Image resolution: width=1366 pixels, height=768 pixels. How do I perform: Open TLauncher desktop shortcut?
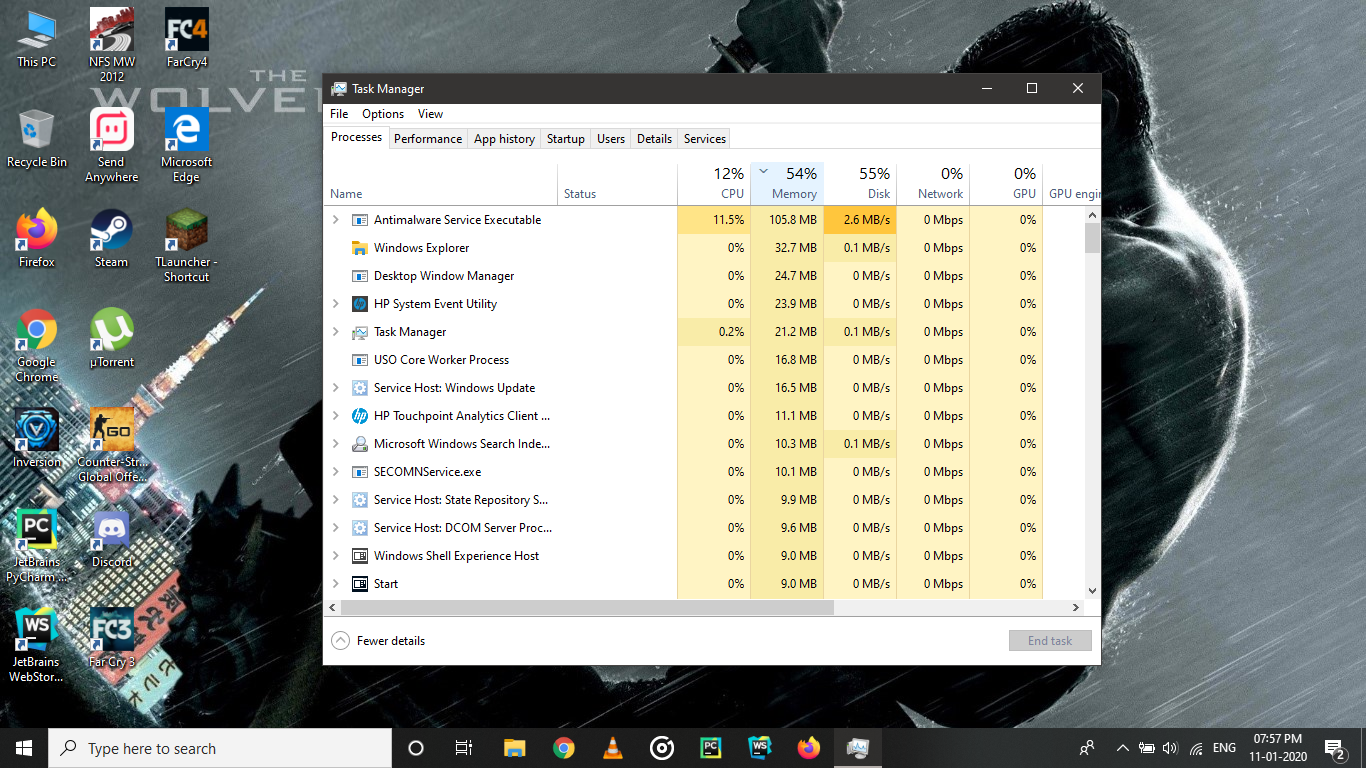186,246
